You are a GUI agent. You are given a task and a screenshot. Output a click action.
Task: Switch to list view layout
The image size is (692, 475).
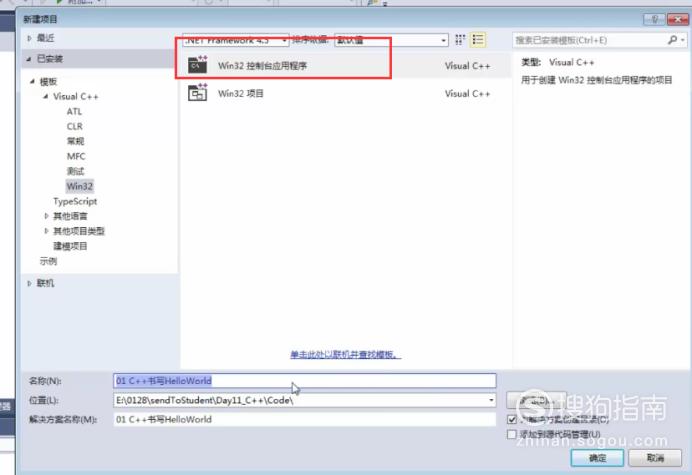point(478,40)
